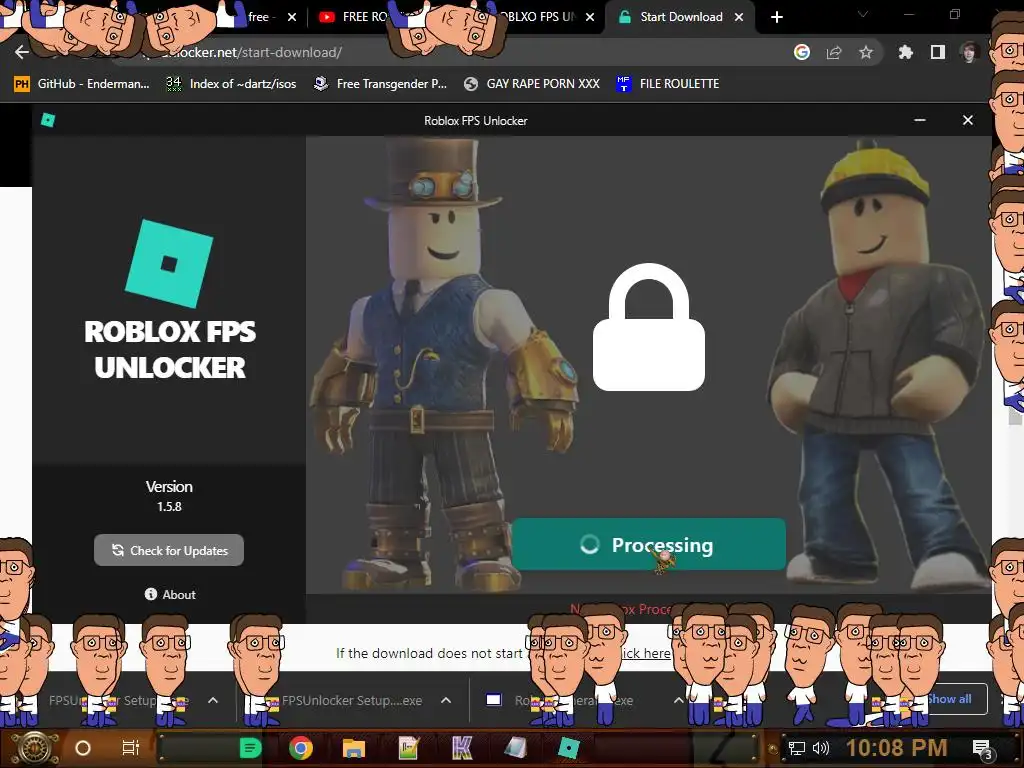This screenshot has width=1024, height=768.
Task: Open Windows Start button in taskbar
Action: (34, 748)
